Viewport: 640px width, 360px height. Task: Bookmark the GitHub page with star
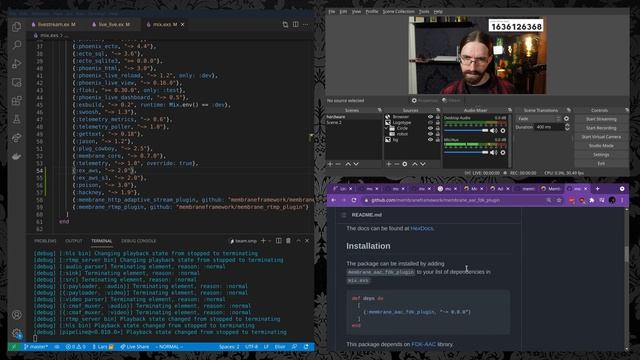559,200
